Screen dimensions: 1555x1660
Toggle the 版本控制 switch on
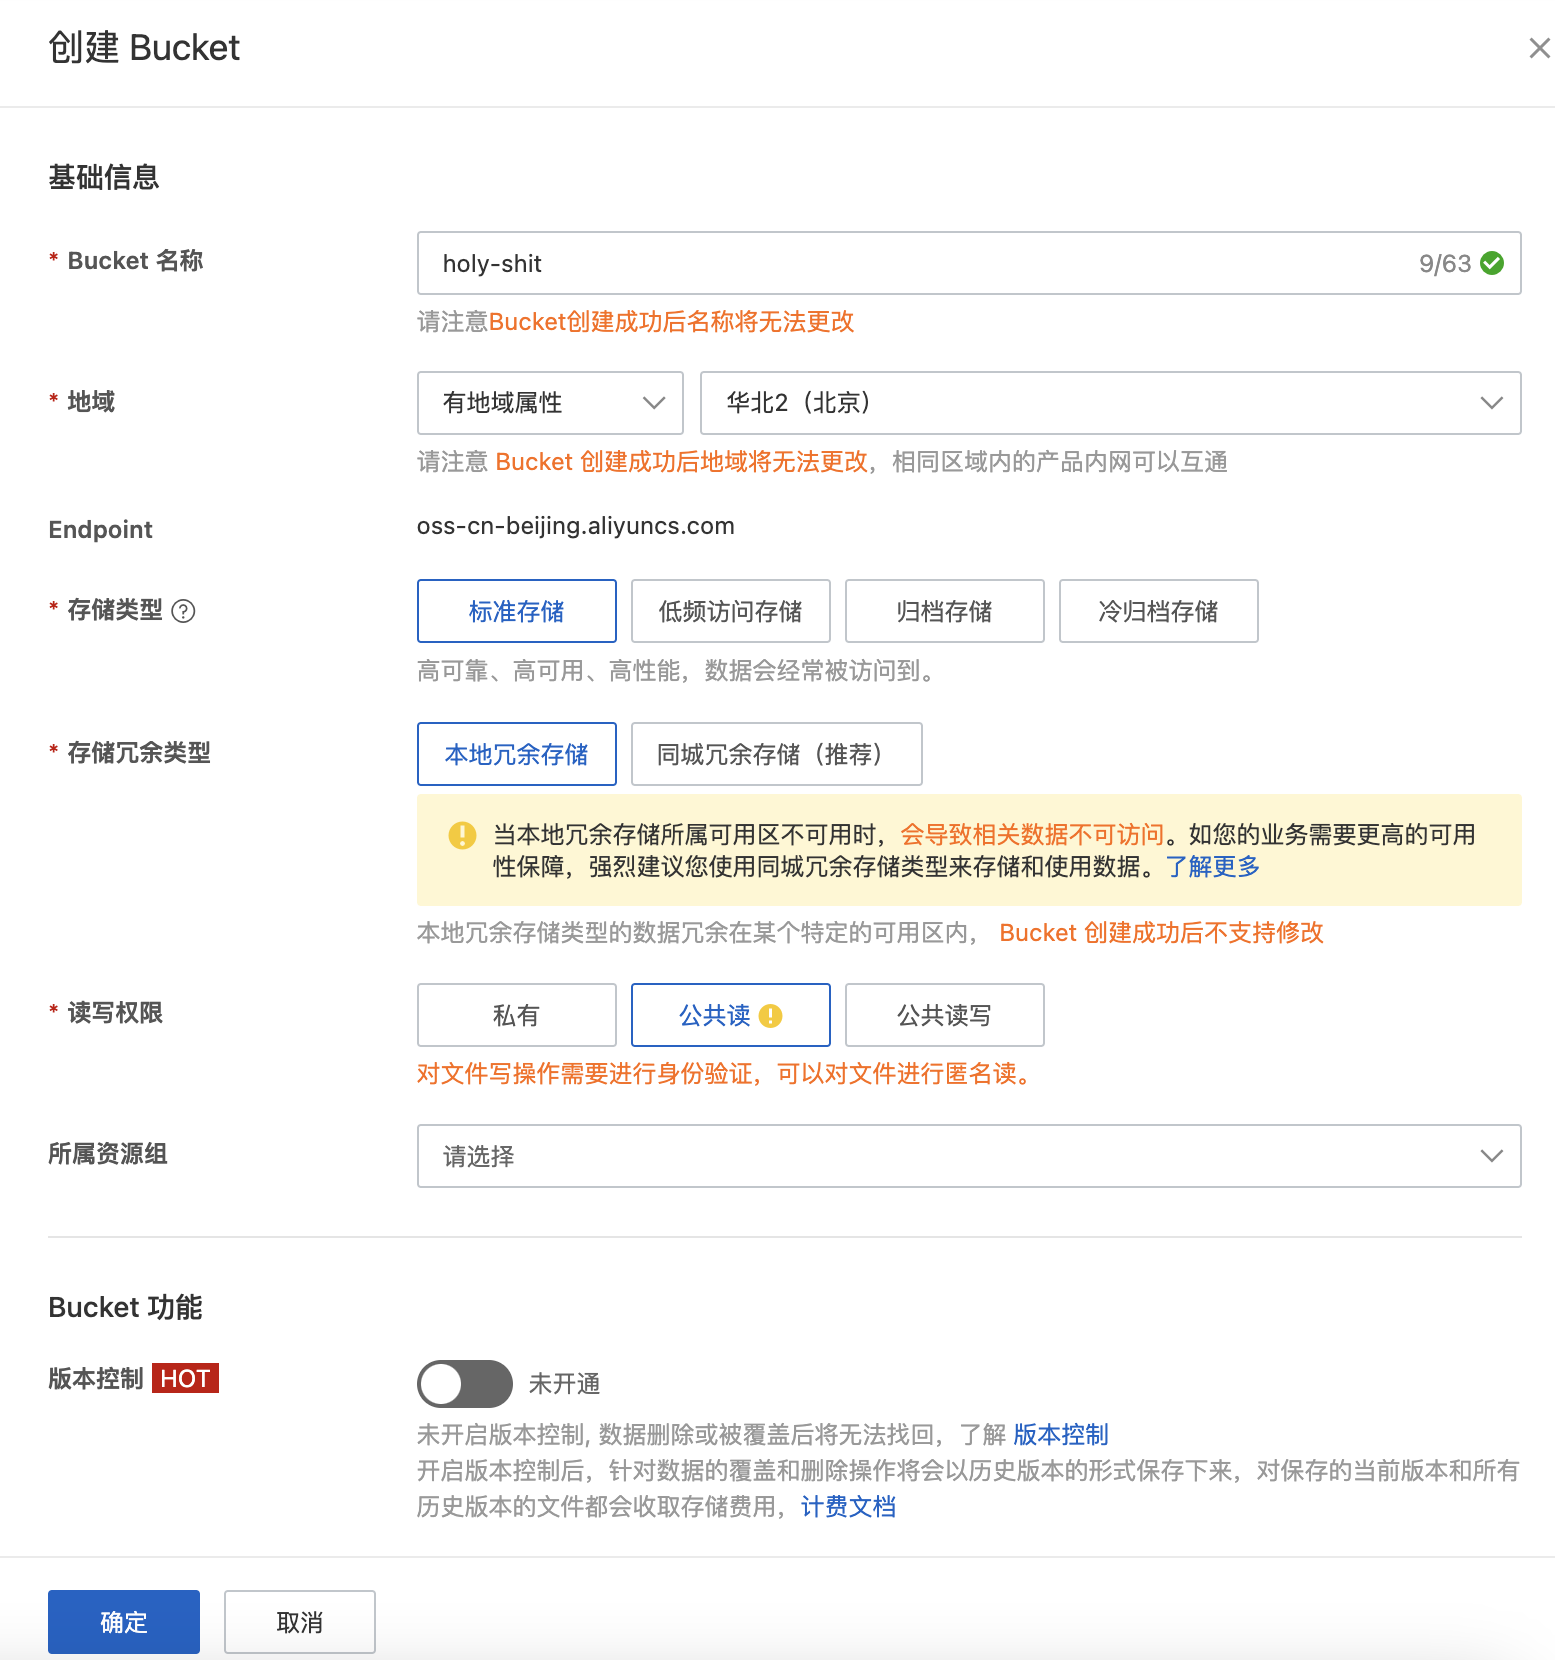click(465, 1384)
